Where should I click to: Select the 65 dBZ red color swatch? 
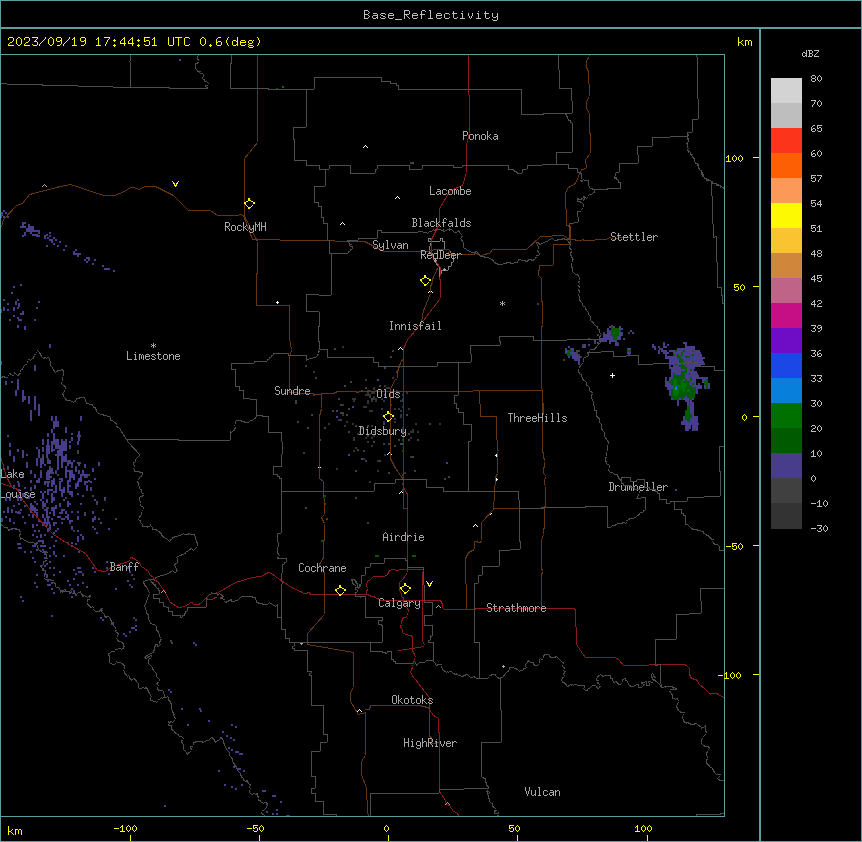786,141
